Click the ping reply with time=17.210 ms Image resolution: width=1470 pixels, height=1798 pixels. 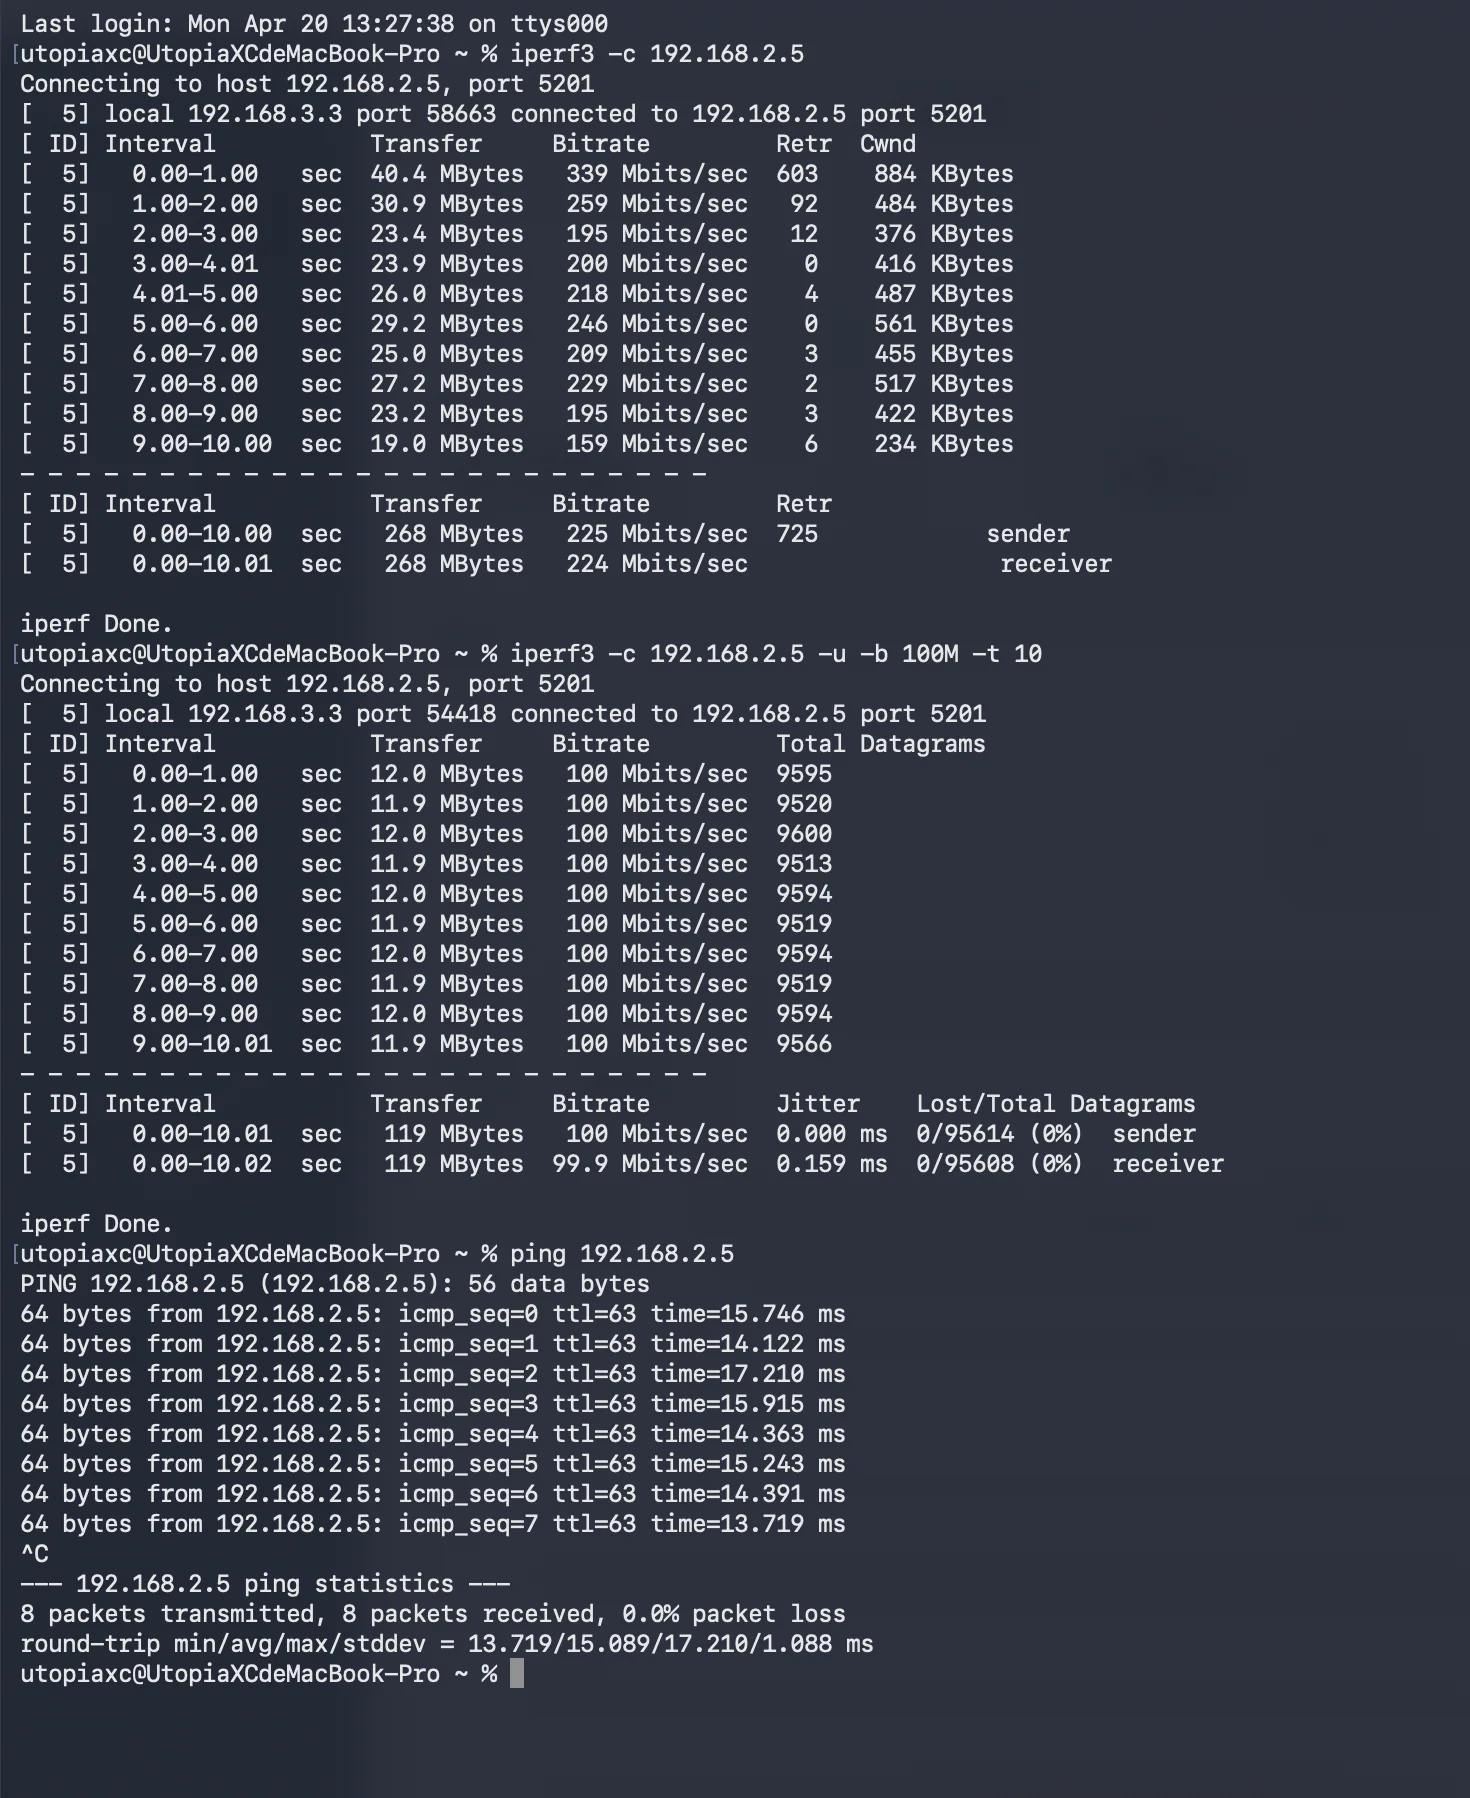click(432, 1374)
